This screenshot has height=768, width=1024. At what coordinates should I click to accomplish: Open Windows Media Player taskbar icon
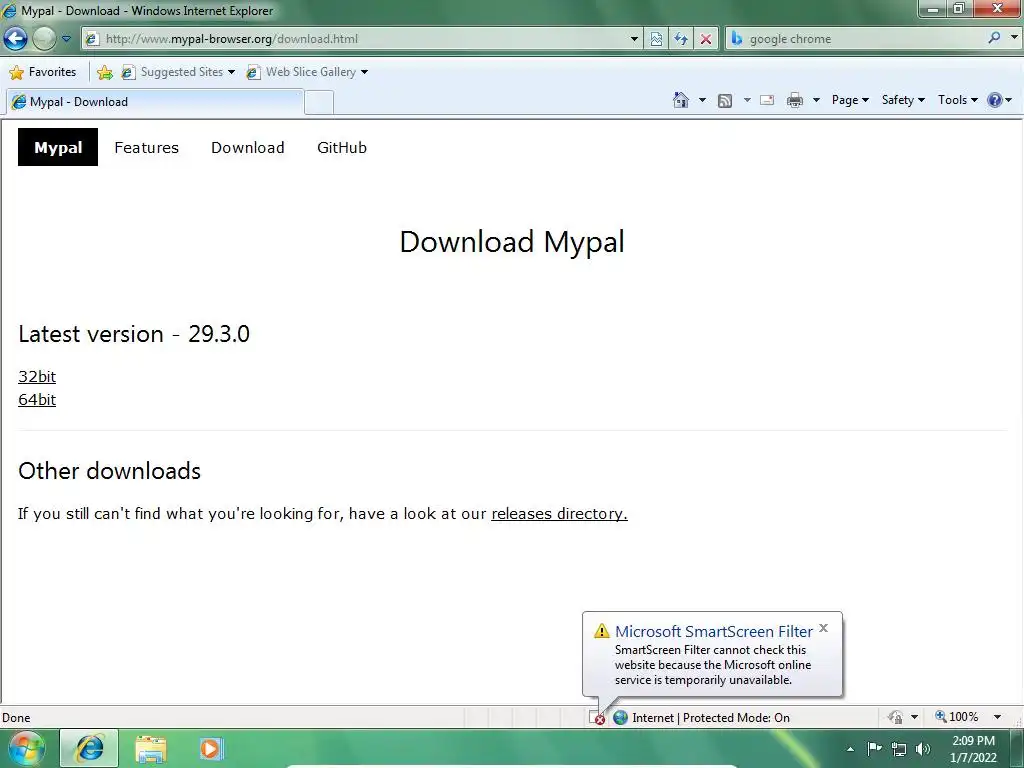click(x=211, y=748)
